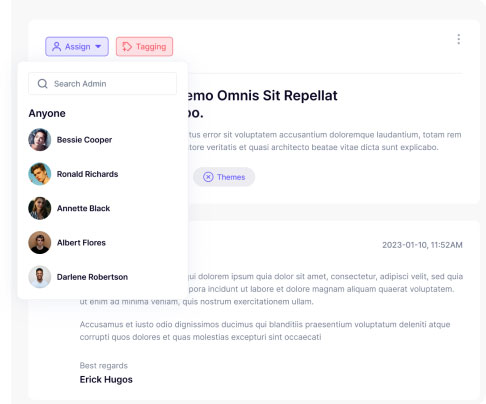Assign to Annette Black
Viewport: 486px width, 404px height.
click(x=83, y=208)
